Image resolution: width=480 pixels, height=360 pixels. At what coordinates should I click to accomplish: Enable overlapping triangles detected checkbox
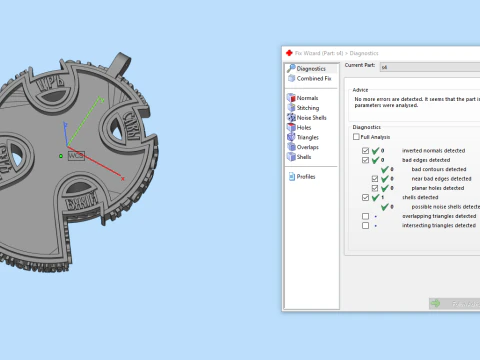365,216
